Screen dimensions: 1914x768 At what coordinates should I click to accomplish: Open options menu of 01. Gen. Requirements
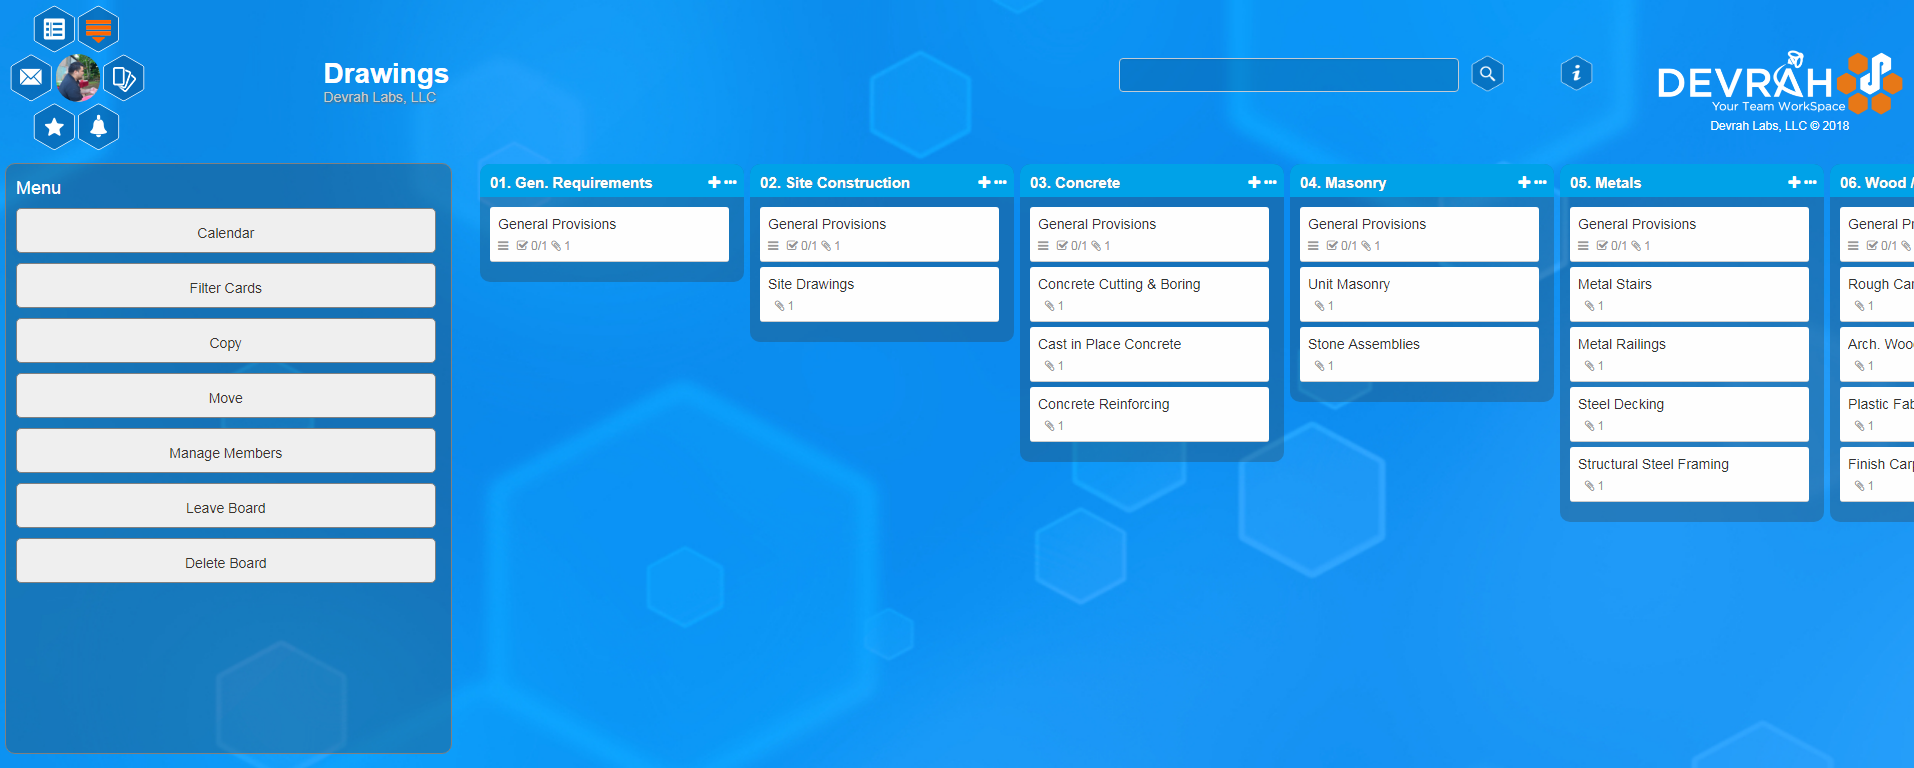[730, 182]
